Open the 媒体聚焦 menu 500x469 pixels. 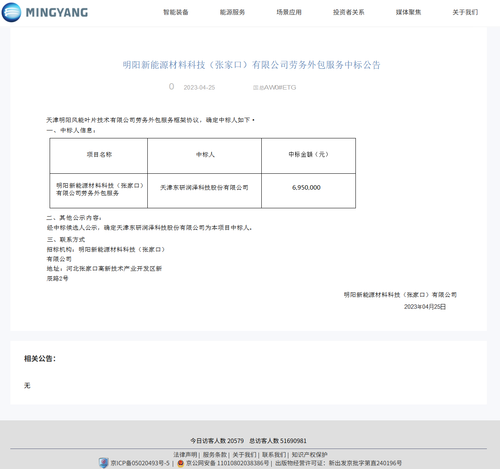pyautogui.click(x=408, y=12)
